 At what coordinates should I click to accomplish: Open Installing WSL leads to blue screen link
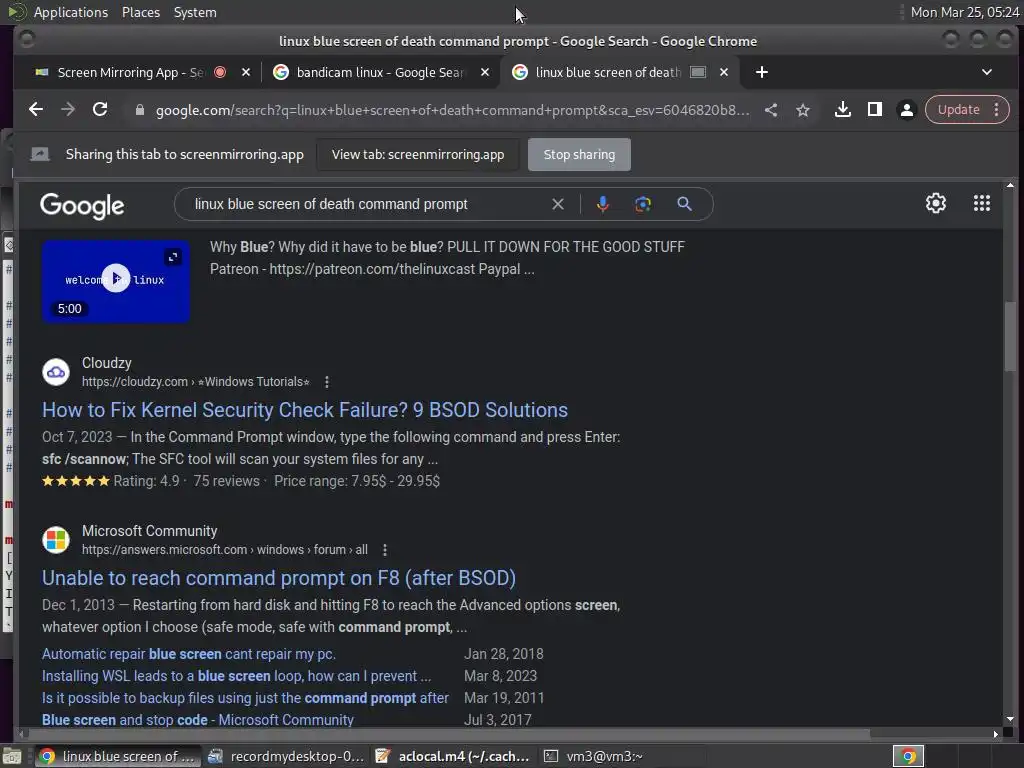(x=236, y=676)
